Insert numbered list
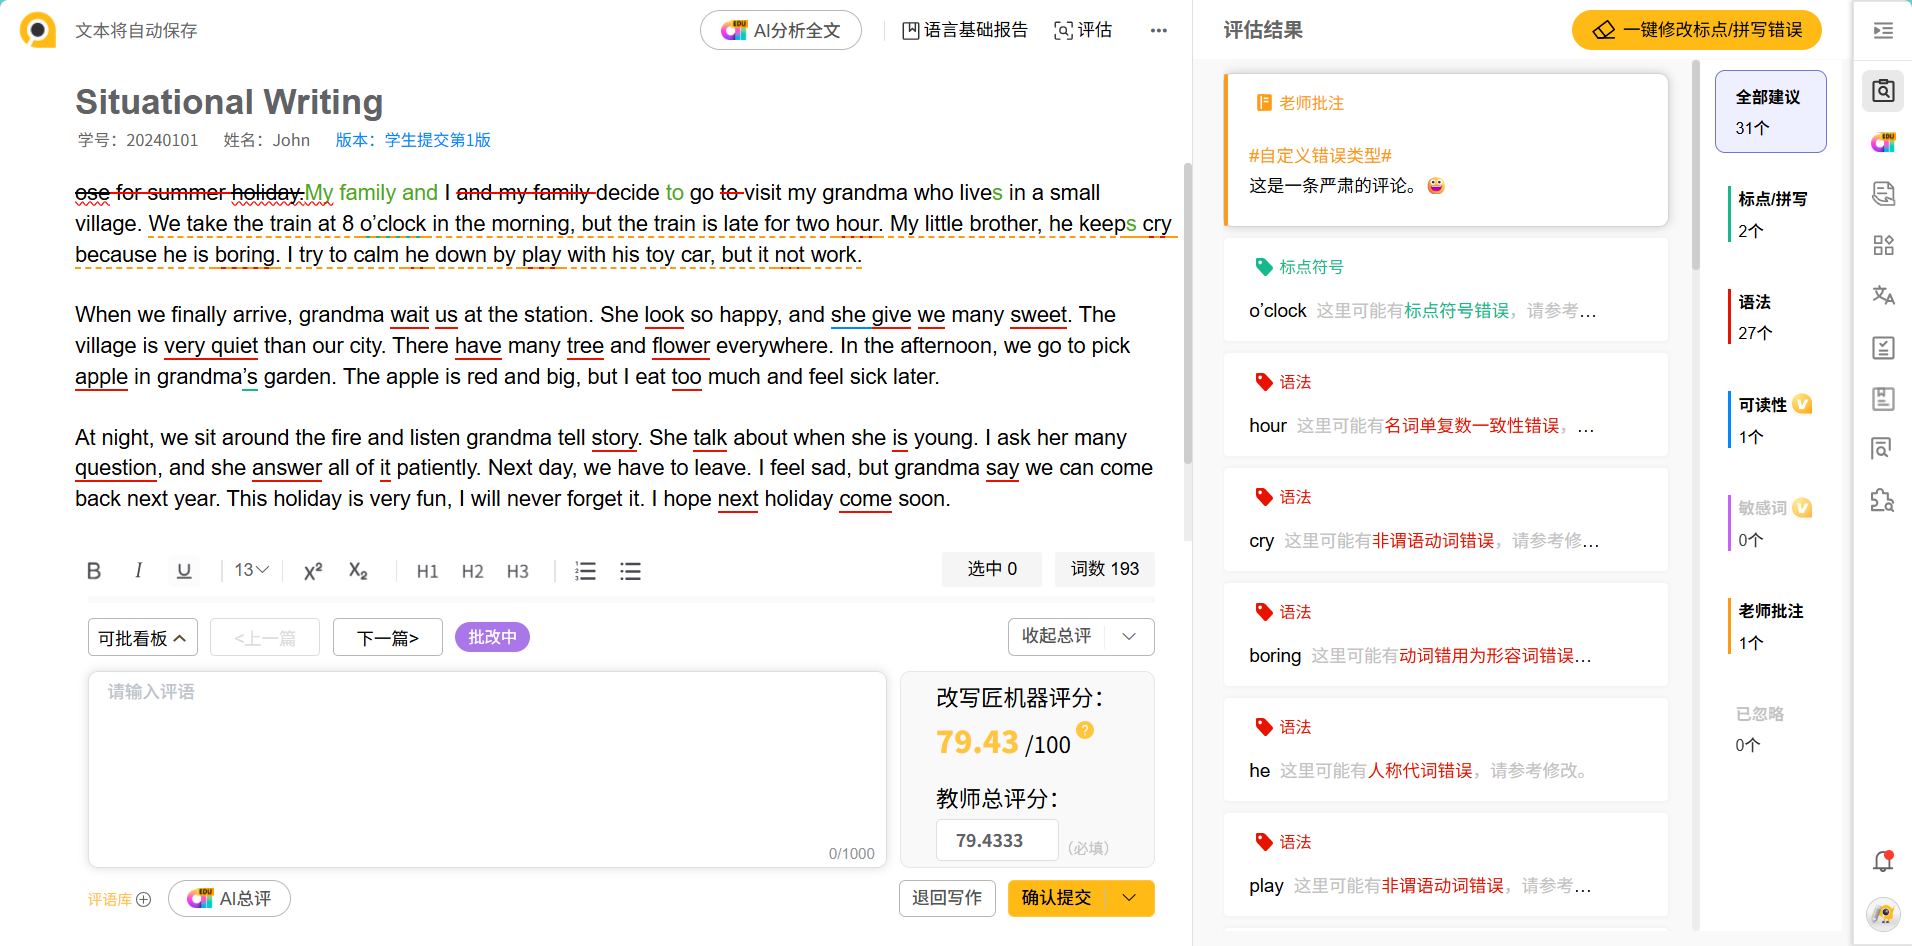 click(x=586, y=571)
